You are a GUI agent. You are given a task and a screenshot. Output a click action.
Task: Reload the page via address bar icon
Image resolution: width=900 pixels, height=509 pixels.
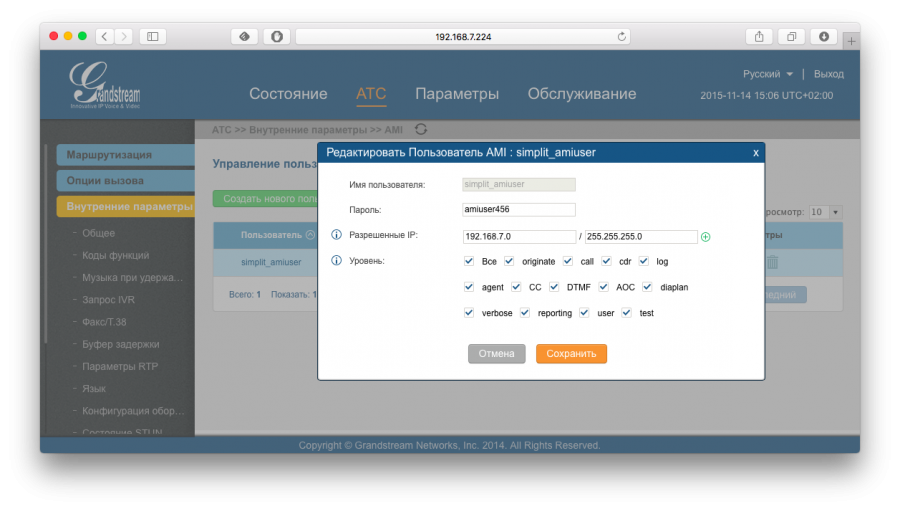tap(622, 37)
